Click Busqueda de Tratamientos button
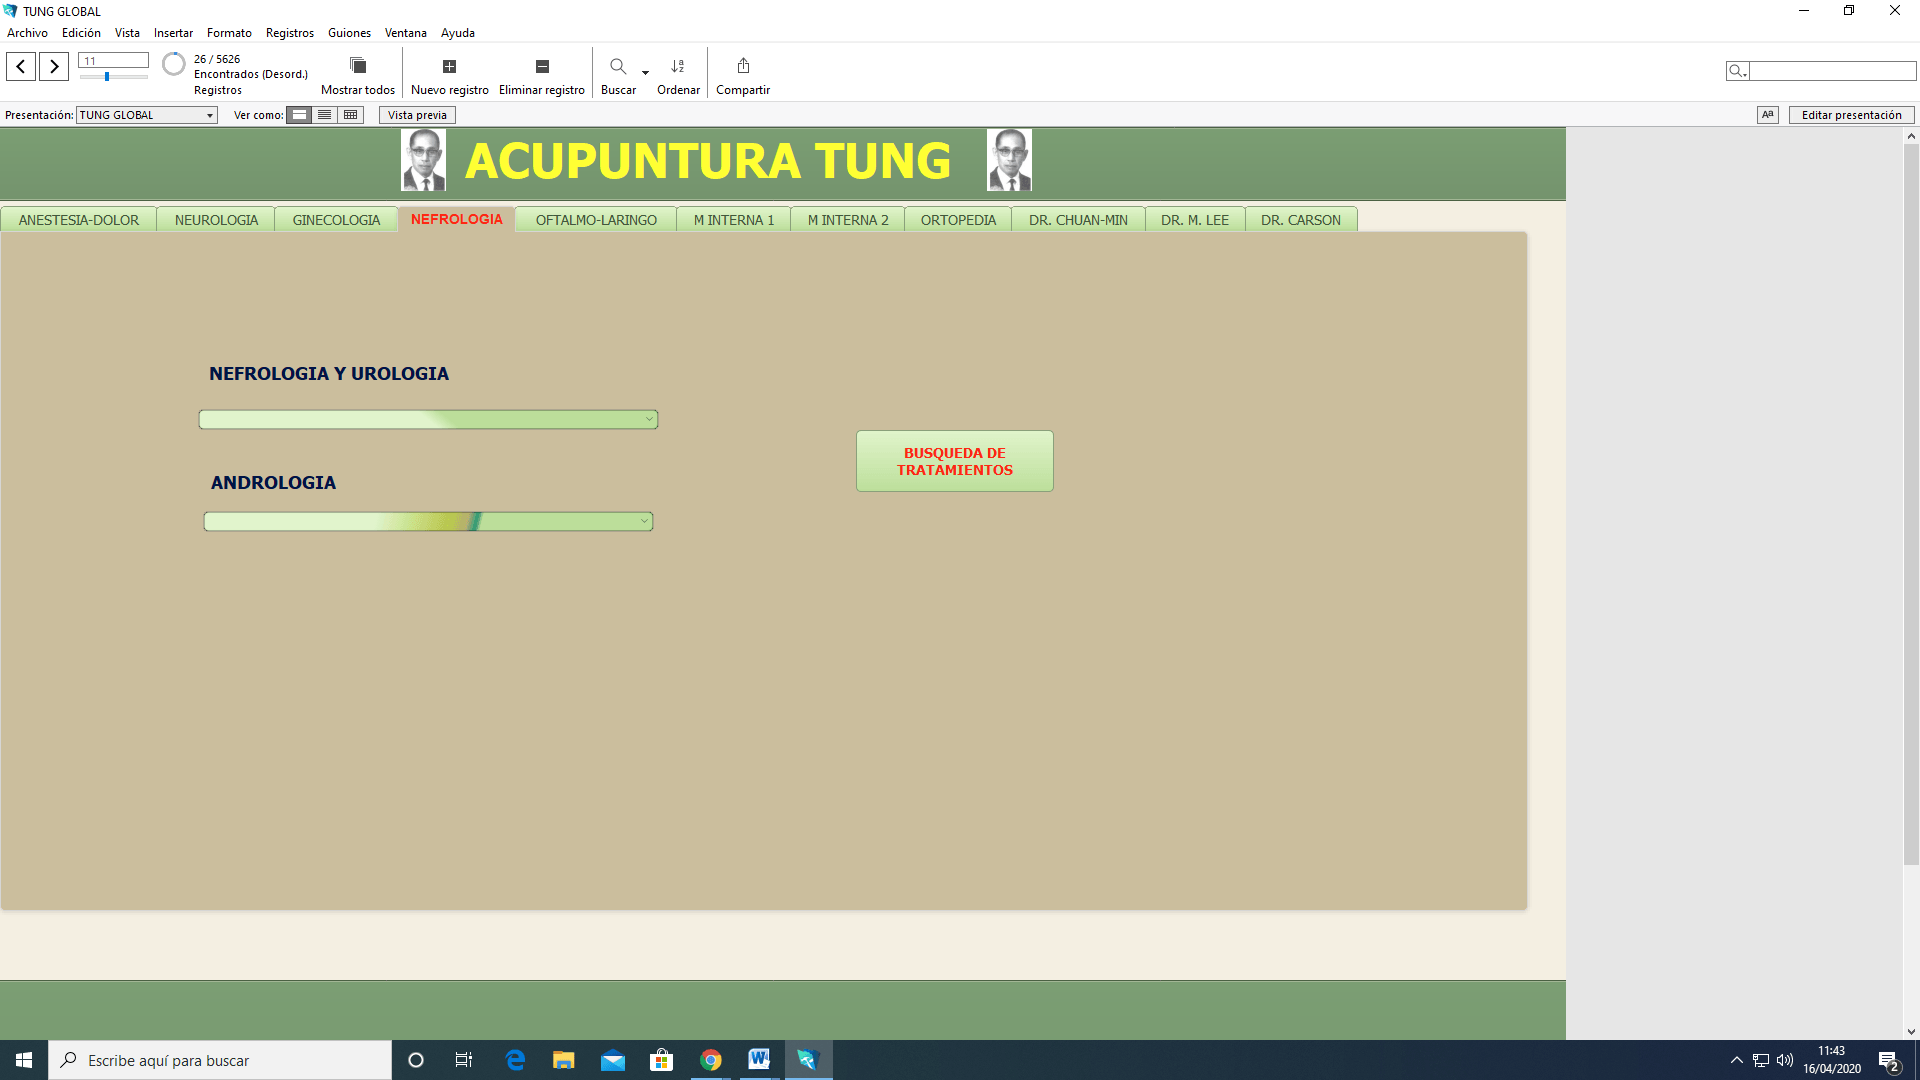Viewport: 1920px width, 1080px height. 954,461
